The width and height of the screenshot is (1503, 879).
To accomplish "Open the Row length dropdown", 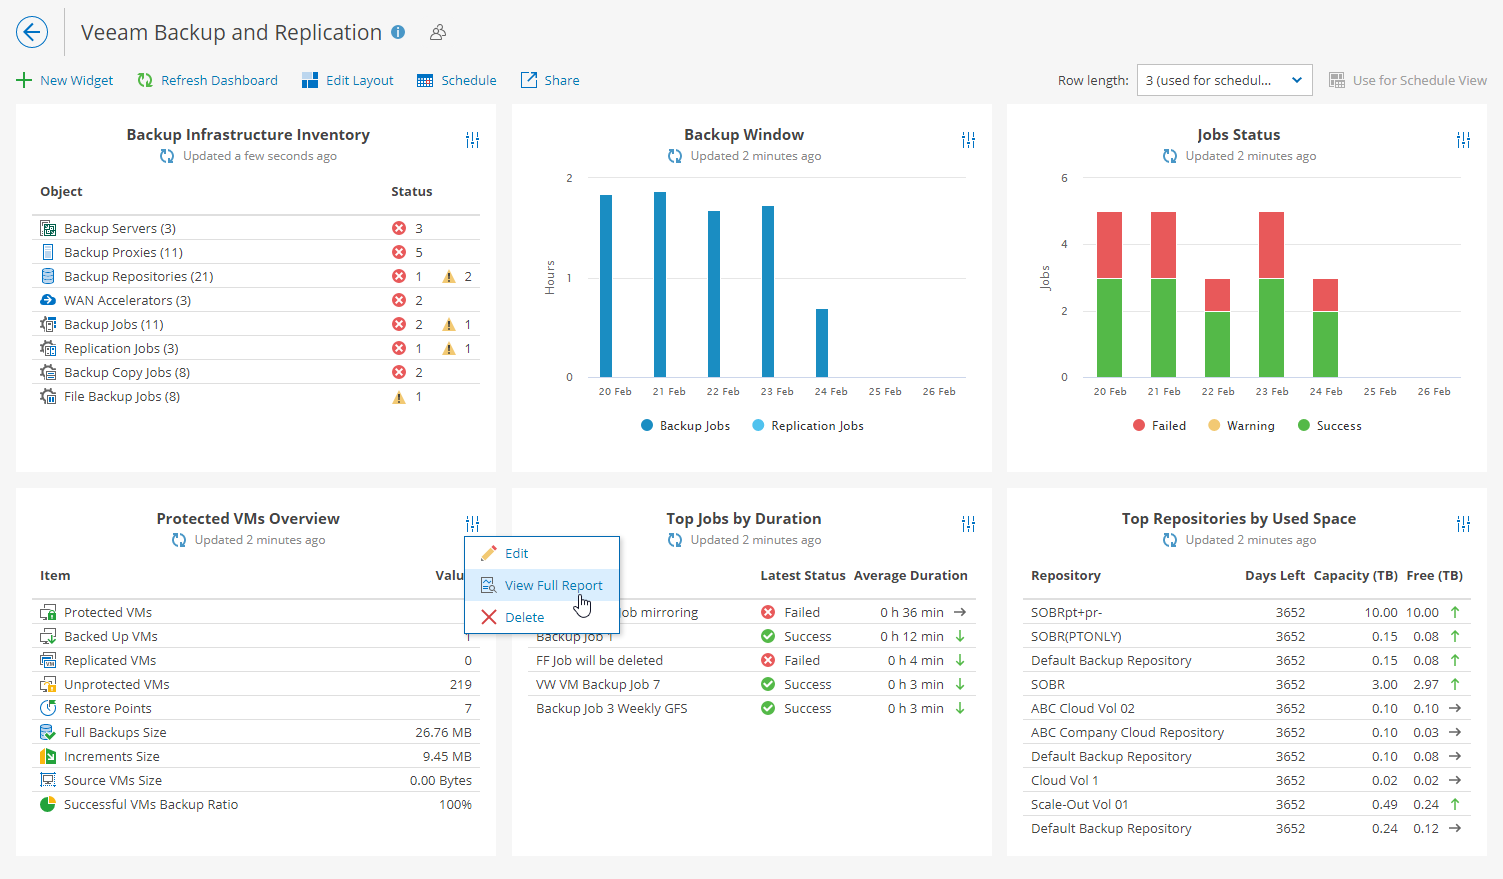I will point(1225,80).
